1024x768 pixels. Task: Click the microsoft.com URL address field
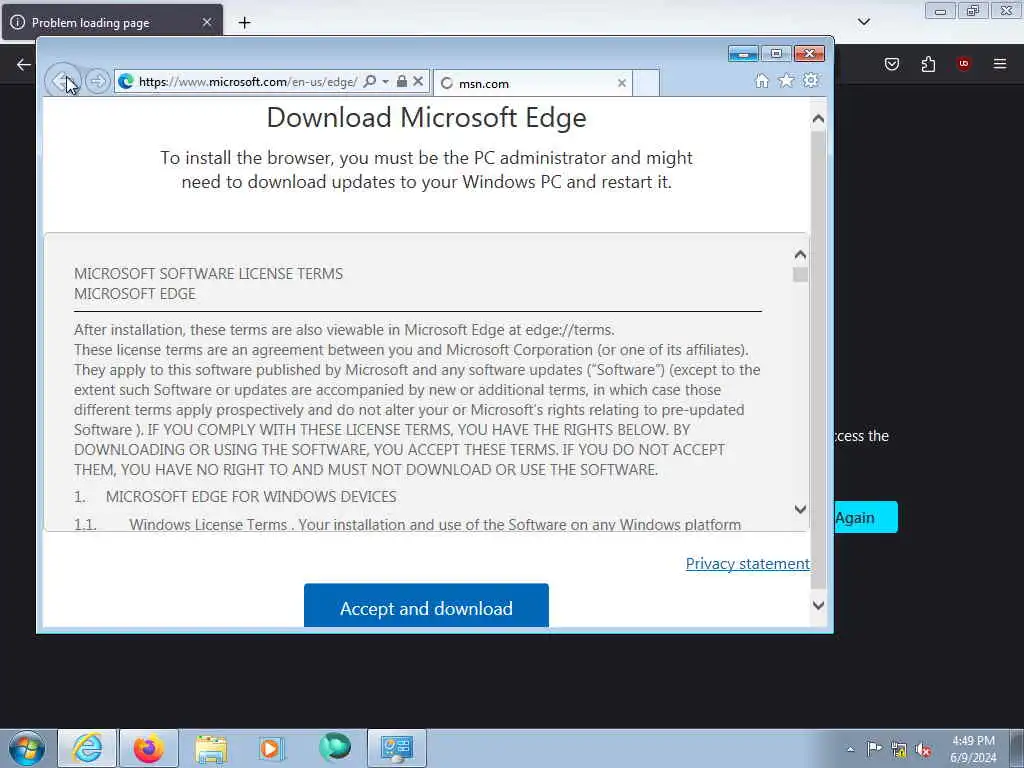(248, 82)
